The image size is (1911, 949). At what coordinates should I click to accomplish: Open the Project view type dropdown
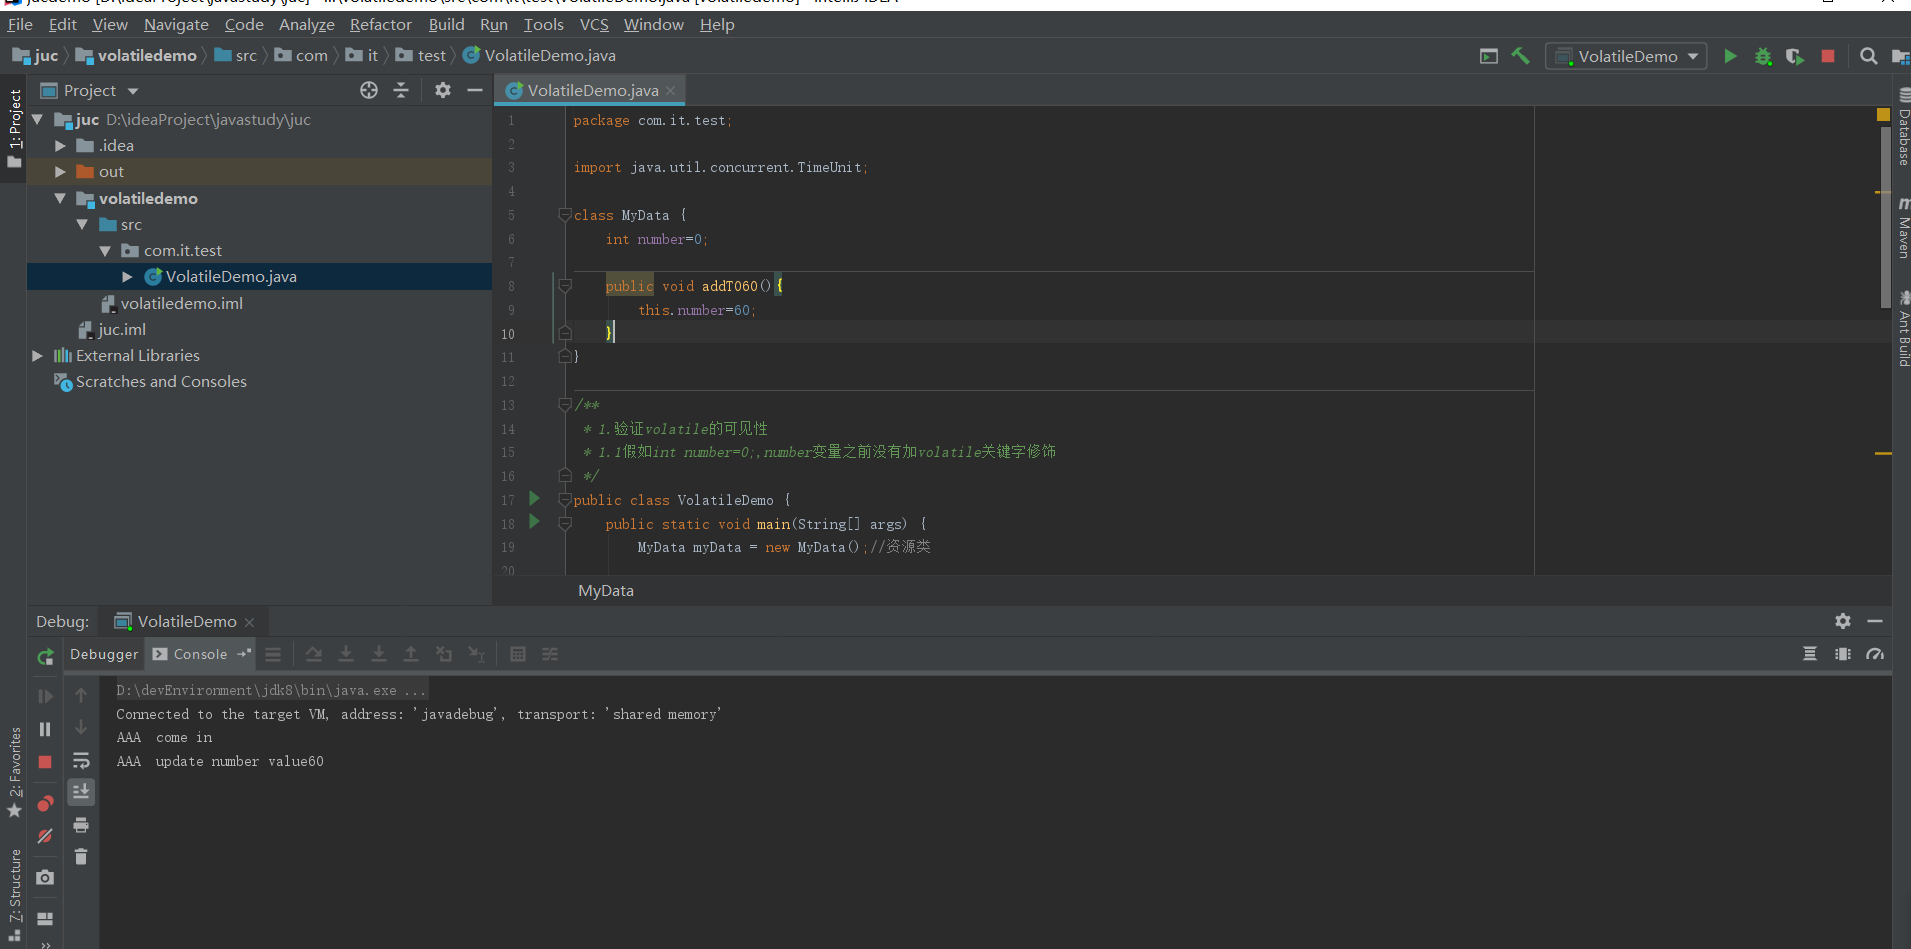[x=133, y=91]
